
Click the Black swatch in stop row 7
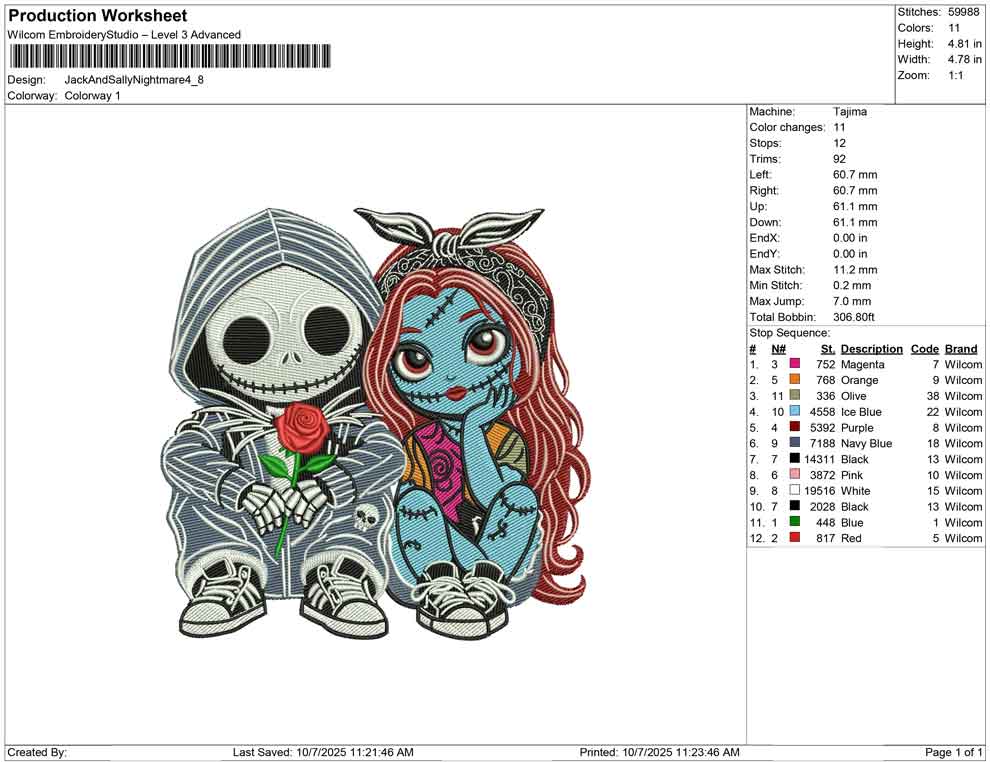[794, 458]
